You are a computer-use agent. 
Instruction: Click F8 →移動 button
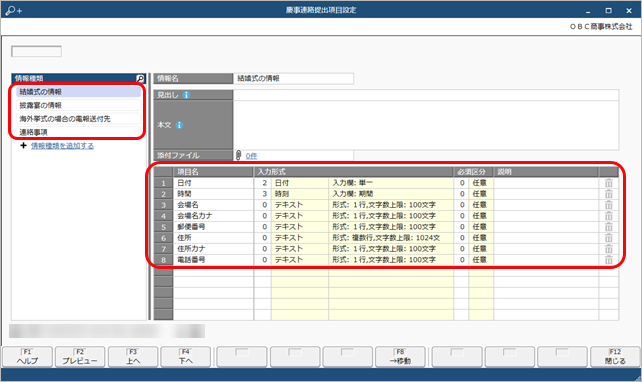tap(400, 357)
